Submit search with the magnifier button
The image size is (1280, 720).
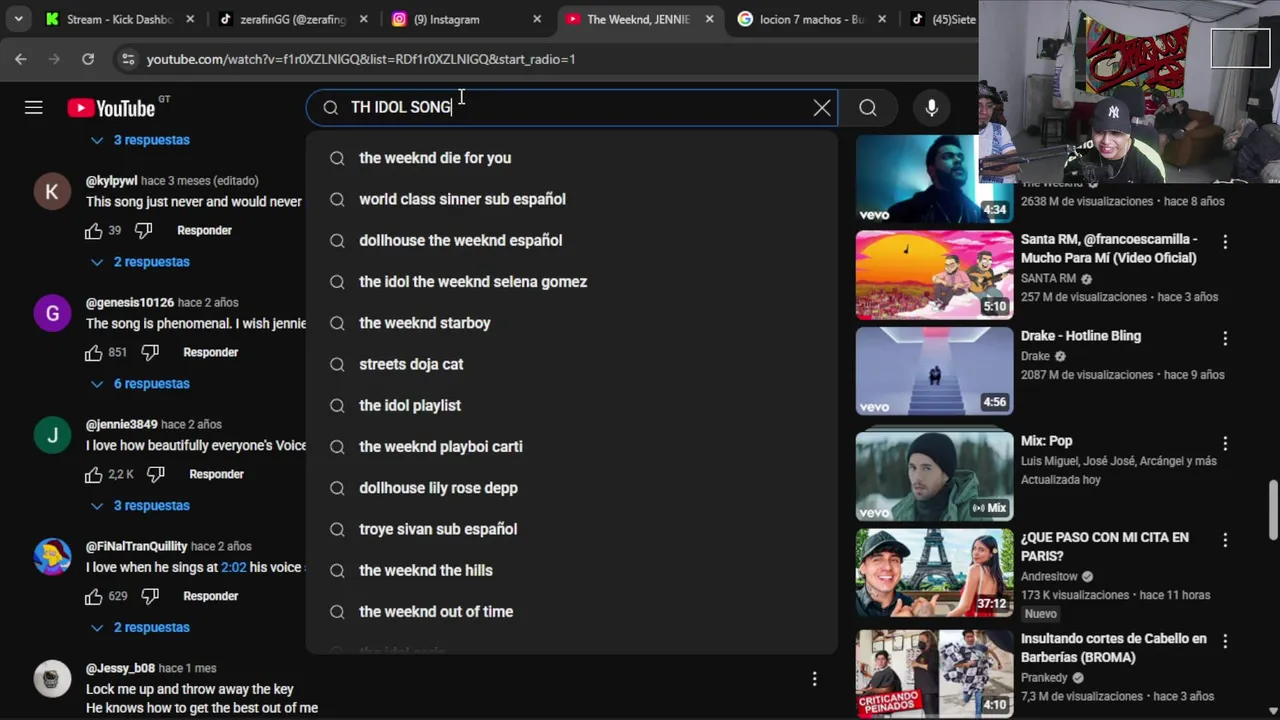click(x=868, y=107)
